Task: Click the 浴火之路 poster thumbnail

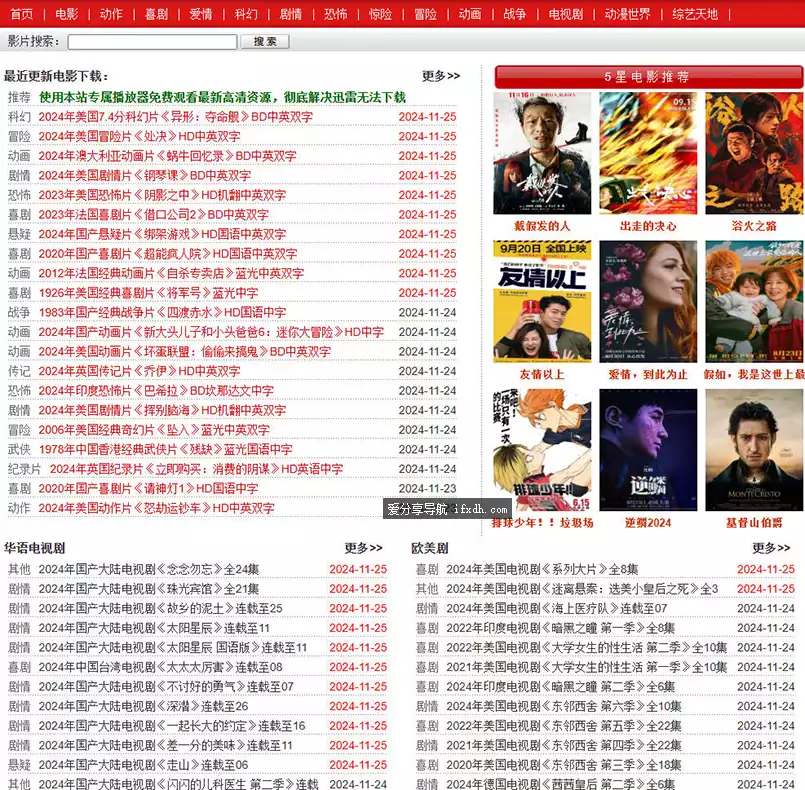Action: coord(754,153)
